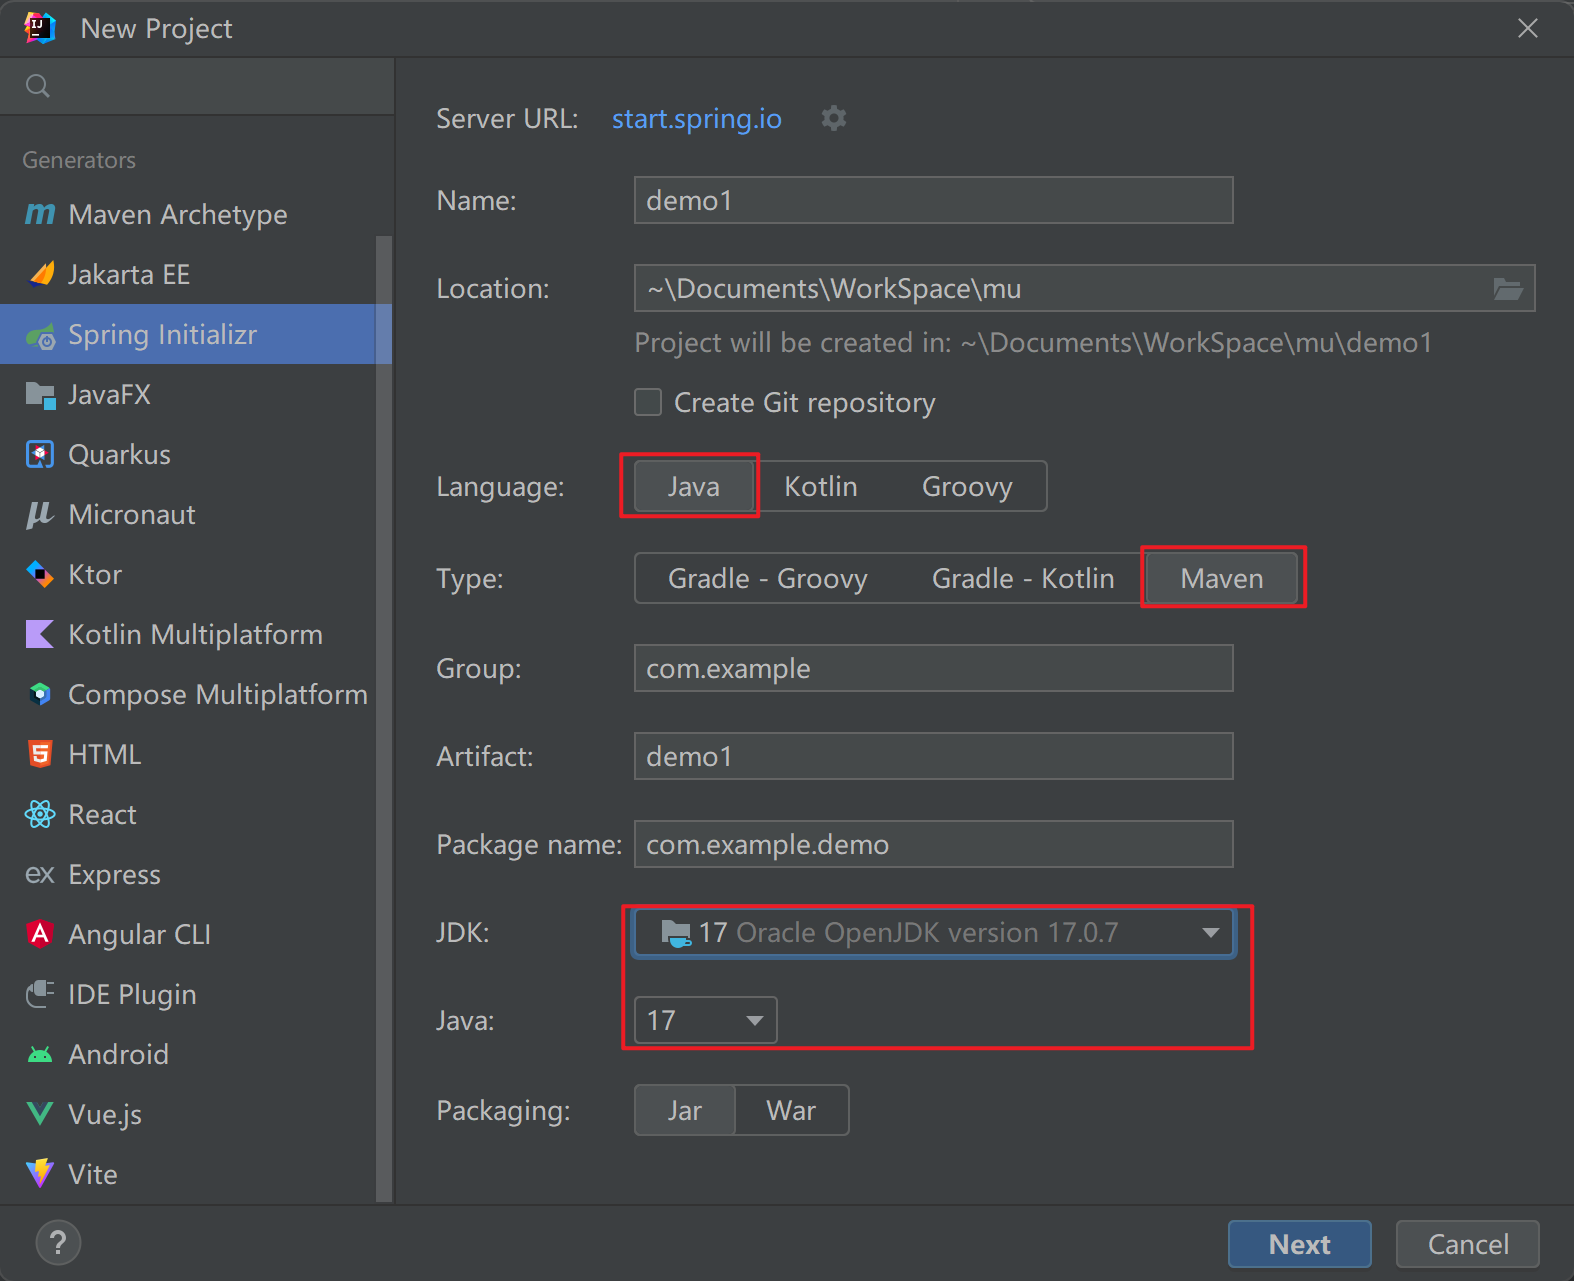Click the search magnifier icon
Screen dimensions: 1574x1281
coord(38,86)
